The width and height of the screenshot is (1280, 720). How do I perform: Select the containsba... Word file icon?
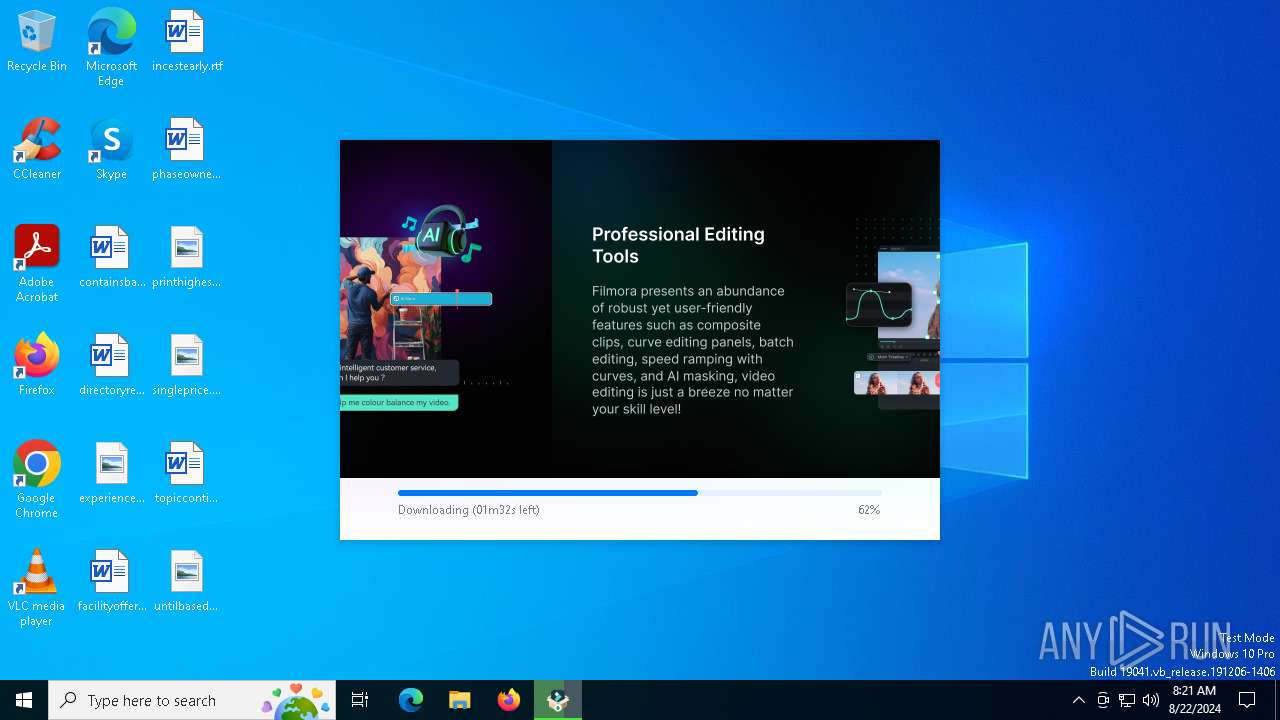tap(112, 257)
